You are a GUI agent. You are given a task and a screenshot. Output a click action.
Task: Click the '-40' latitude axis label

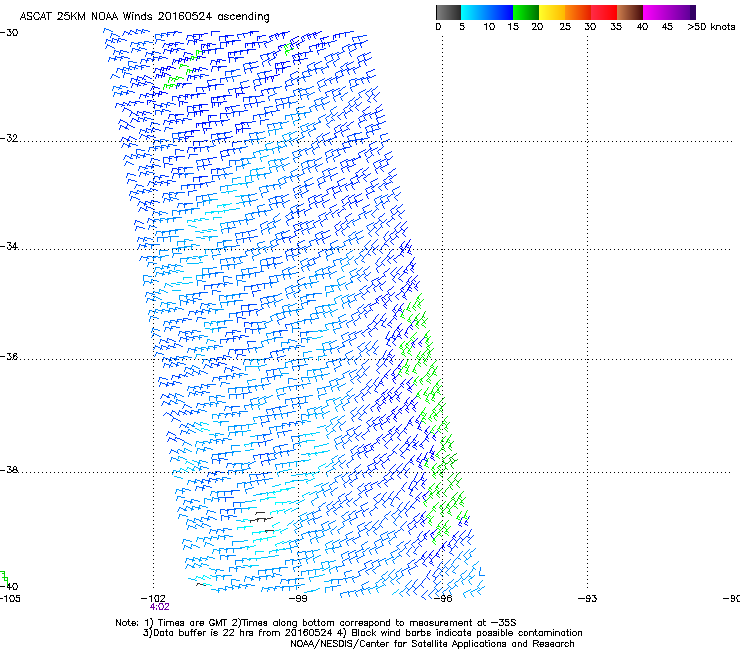9,586
